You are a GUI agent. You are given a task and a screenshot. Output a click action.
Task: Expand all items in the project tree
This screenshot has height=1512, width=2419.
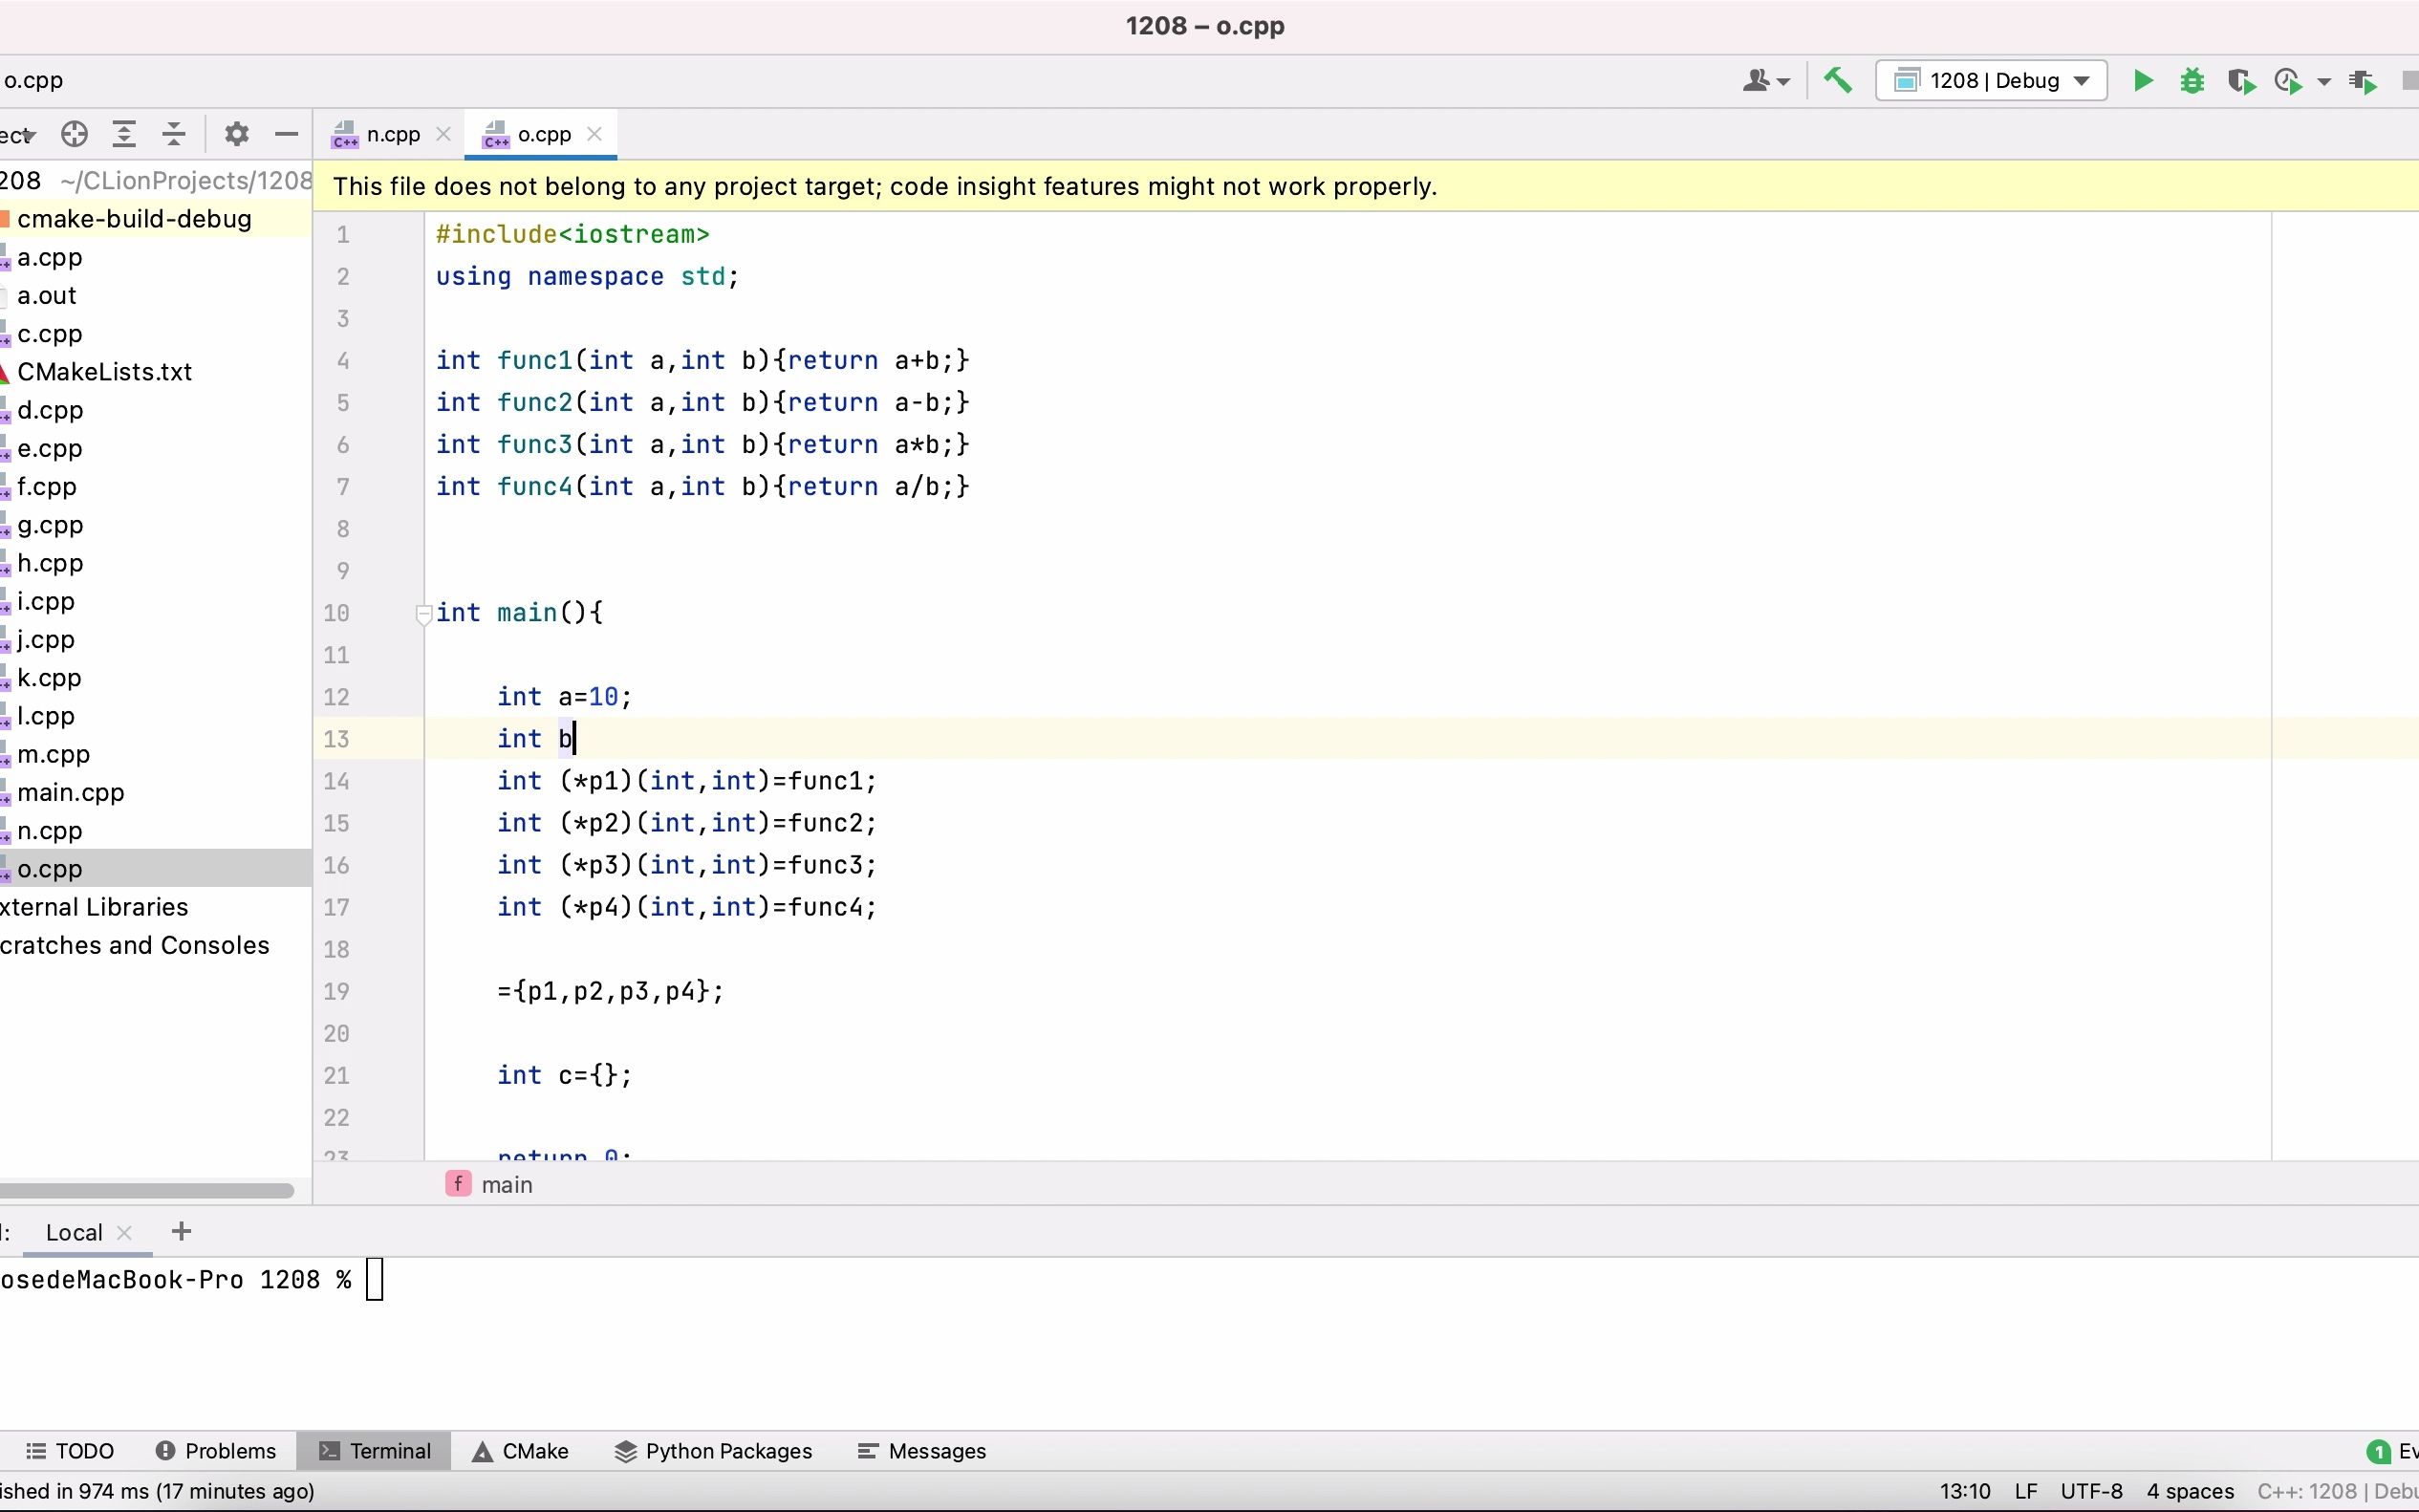124,134
